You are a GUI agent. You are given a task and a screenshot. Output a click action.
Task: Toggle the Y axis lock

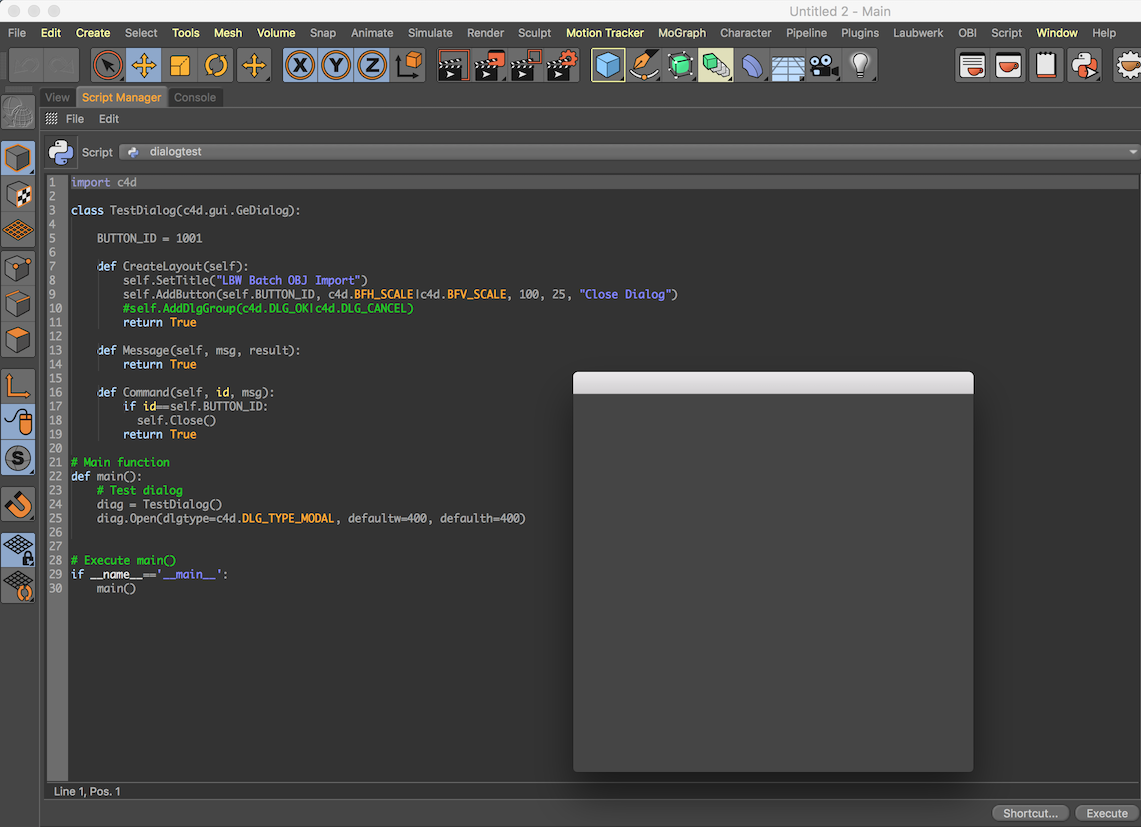coord(336,66)
